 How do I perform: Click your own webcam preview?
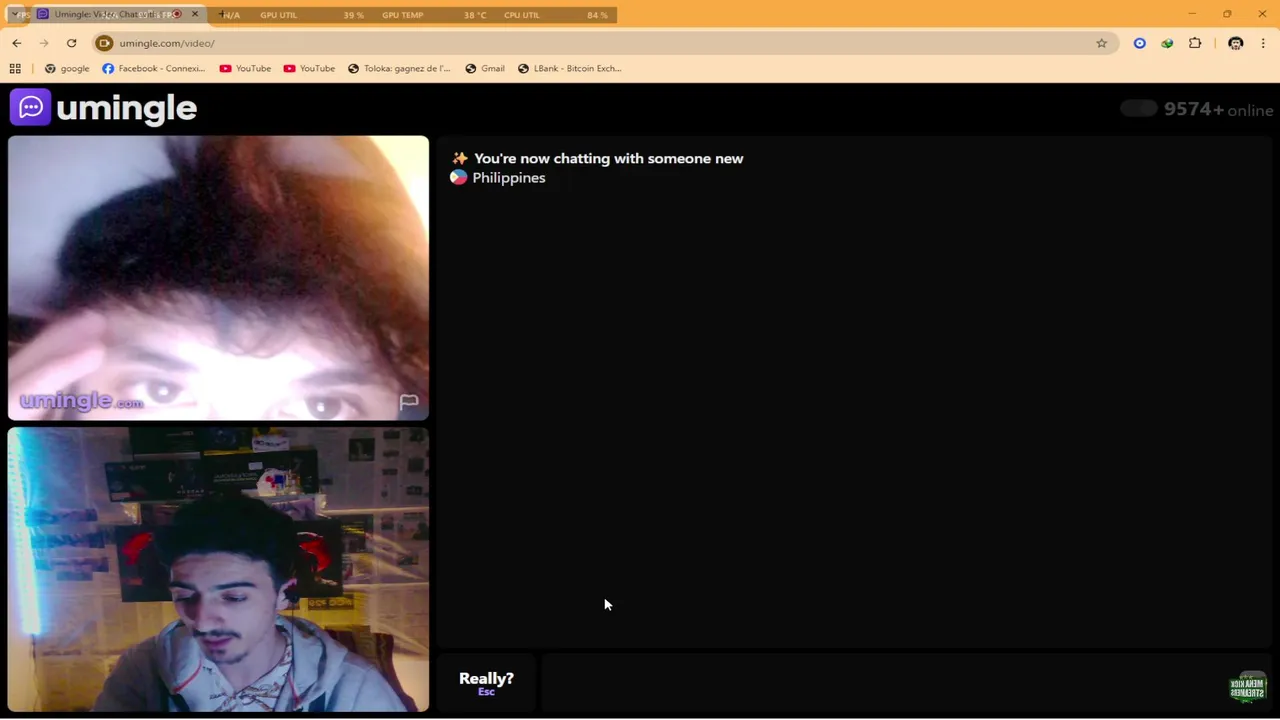[x=218, y=570]
